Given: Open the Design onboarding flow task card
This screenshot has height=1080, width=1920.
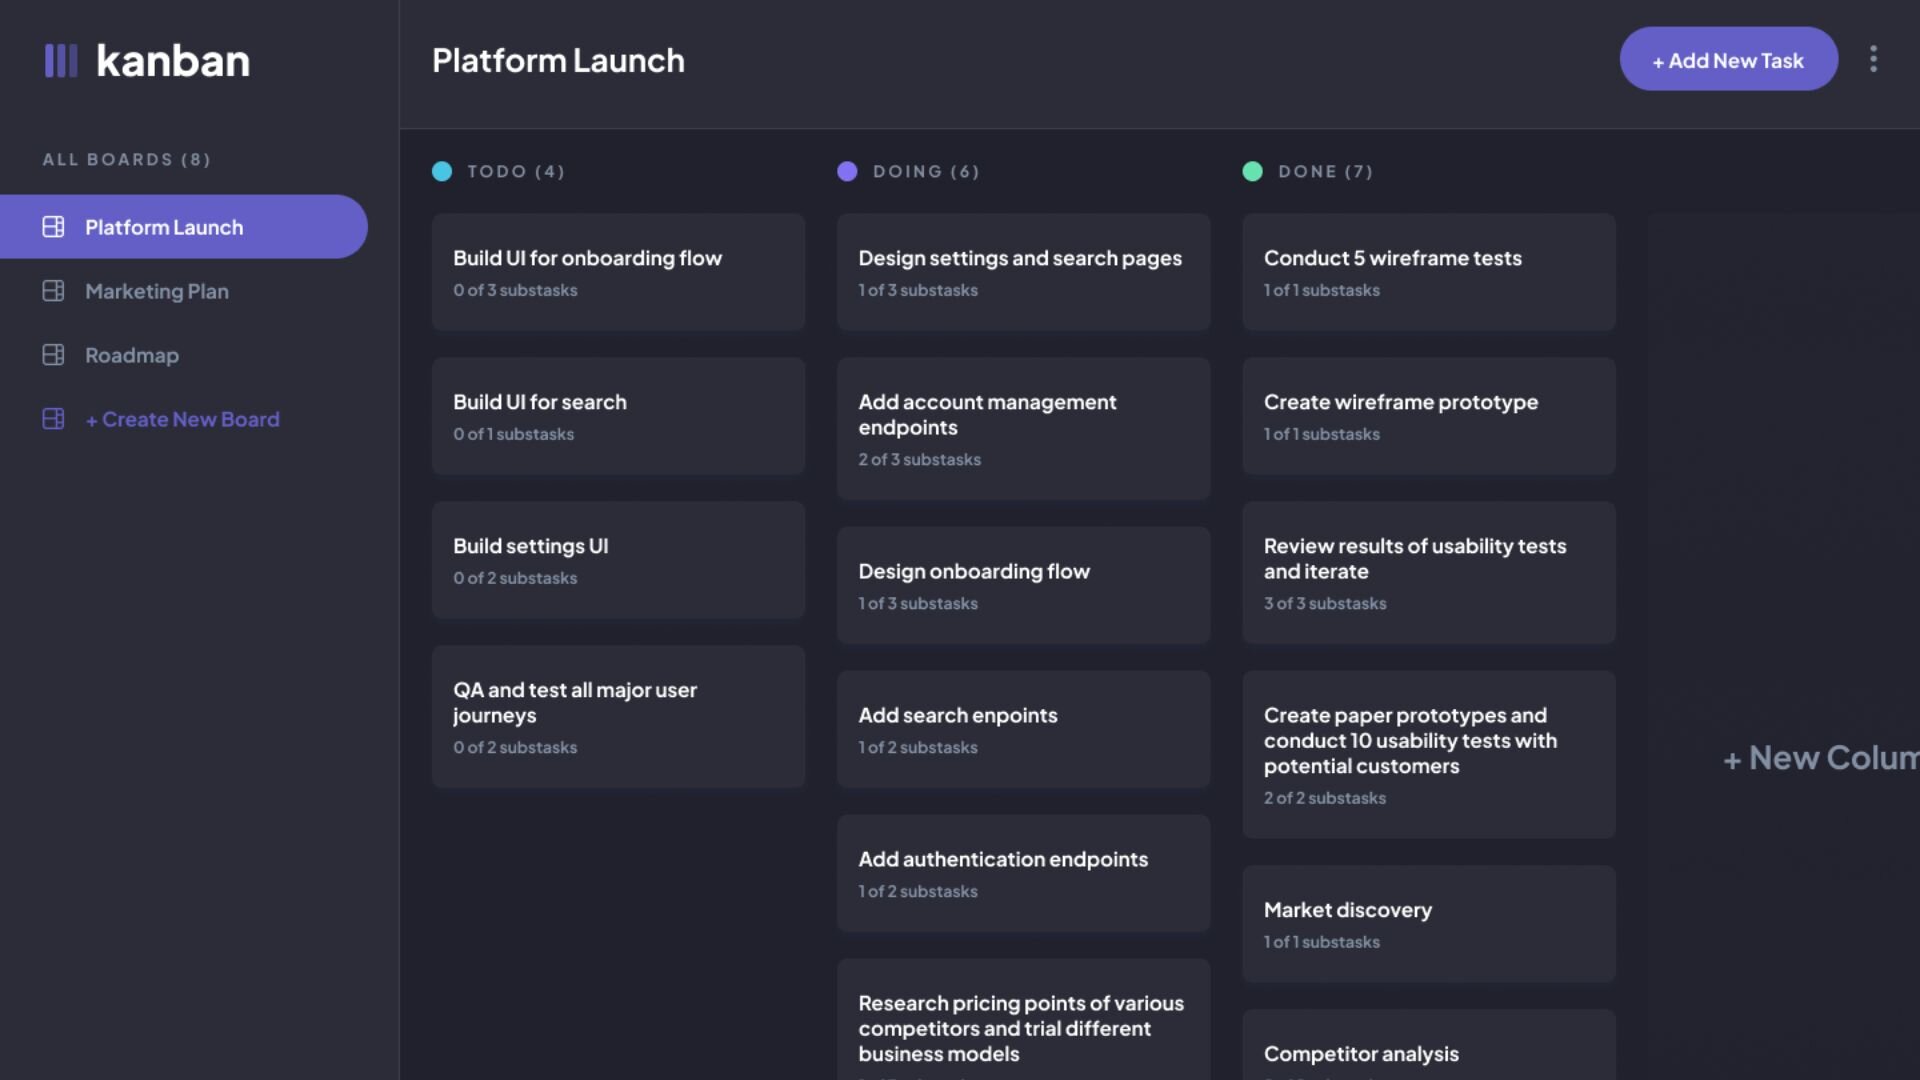Looking at the screenshot, I should (1023, 585).
